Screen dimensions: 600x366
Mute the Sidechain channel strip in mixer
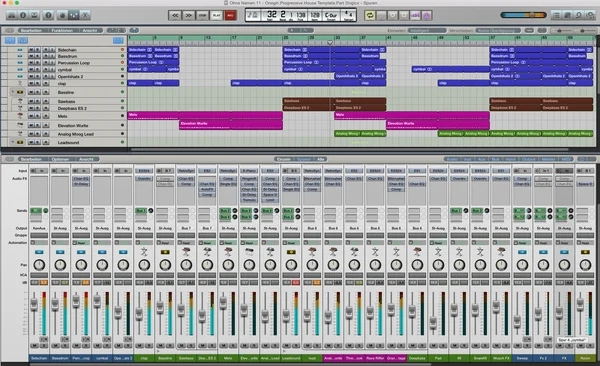(34, 346)
